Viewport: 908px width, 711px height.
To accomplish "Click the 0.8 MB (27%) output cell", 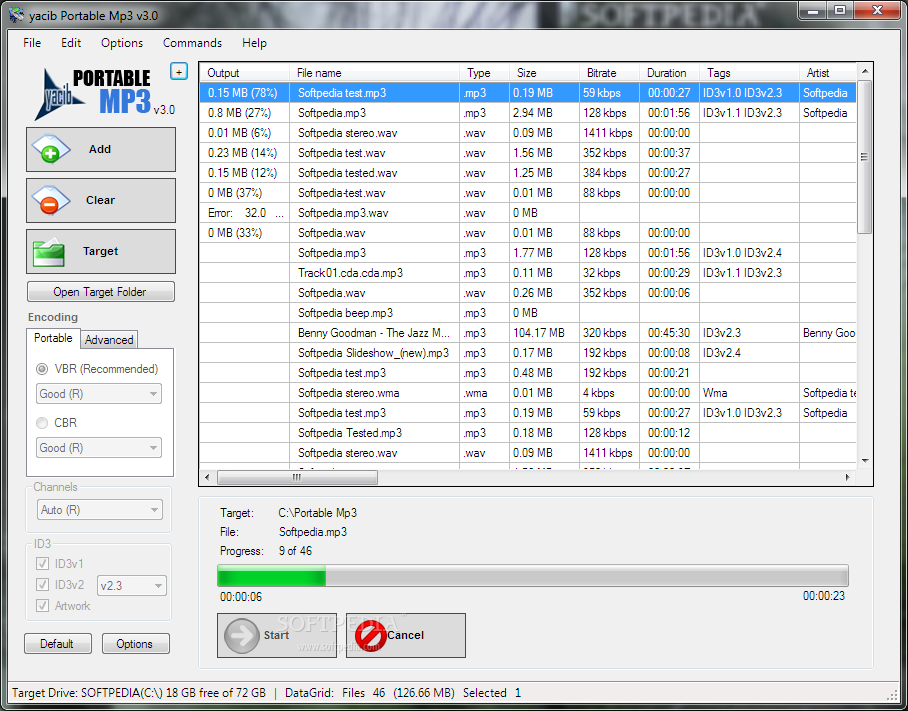I will pos(244,113).
